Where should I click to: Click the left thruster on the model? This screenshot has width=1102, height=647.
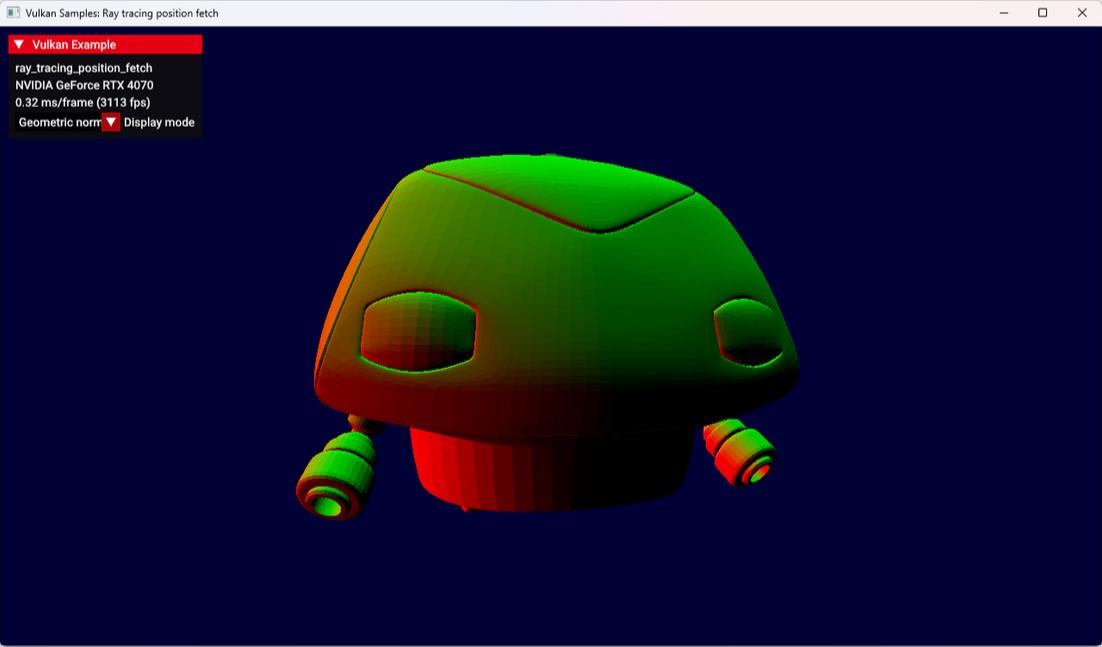[338, 480]
